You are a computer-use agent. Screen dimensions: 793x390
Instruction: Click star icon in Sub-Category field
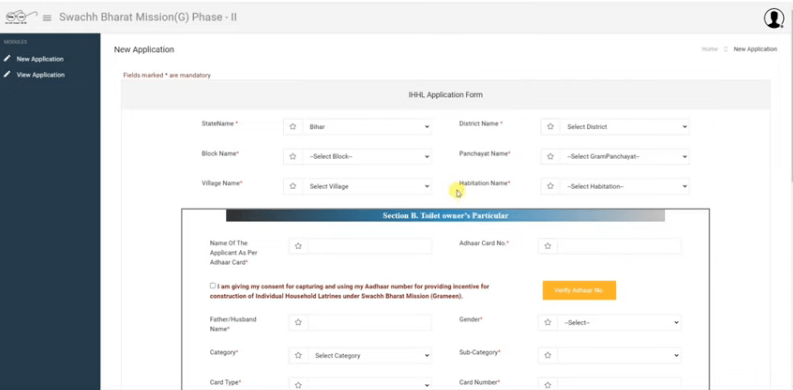[548, 355]
